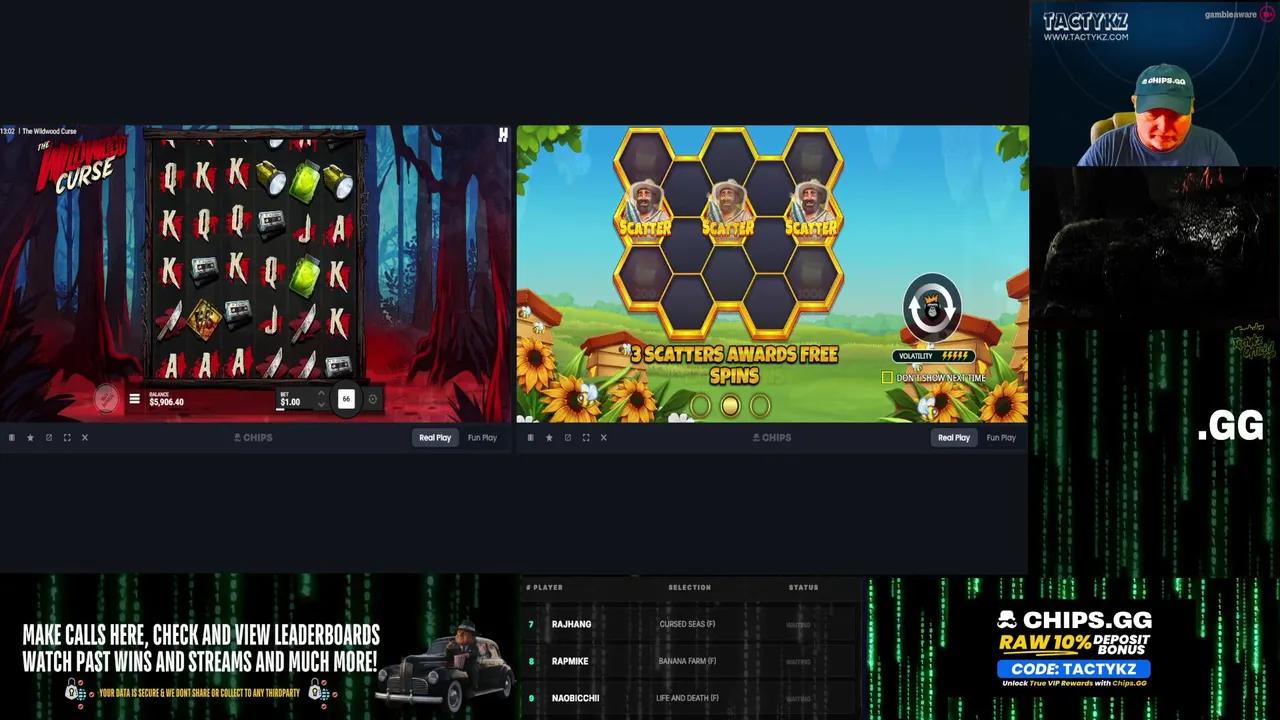Click the left Scatter beekeeper symbol
Viewport: 1280px width, 720px height.
point(645,208)
